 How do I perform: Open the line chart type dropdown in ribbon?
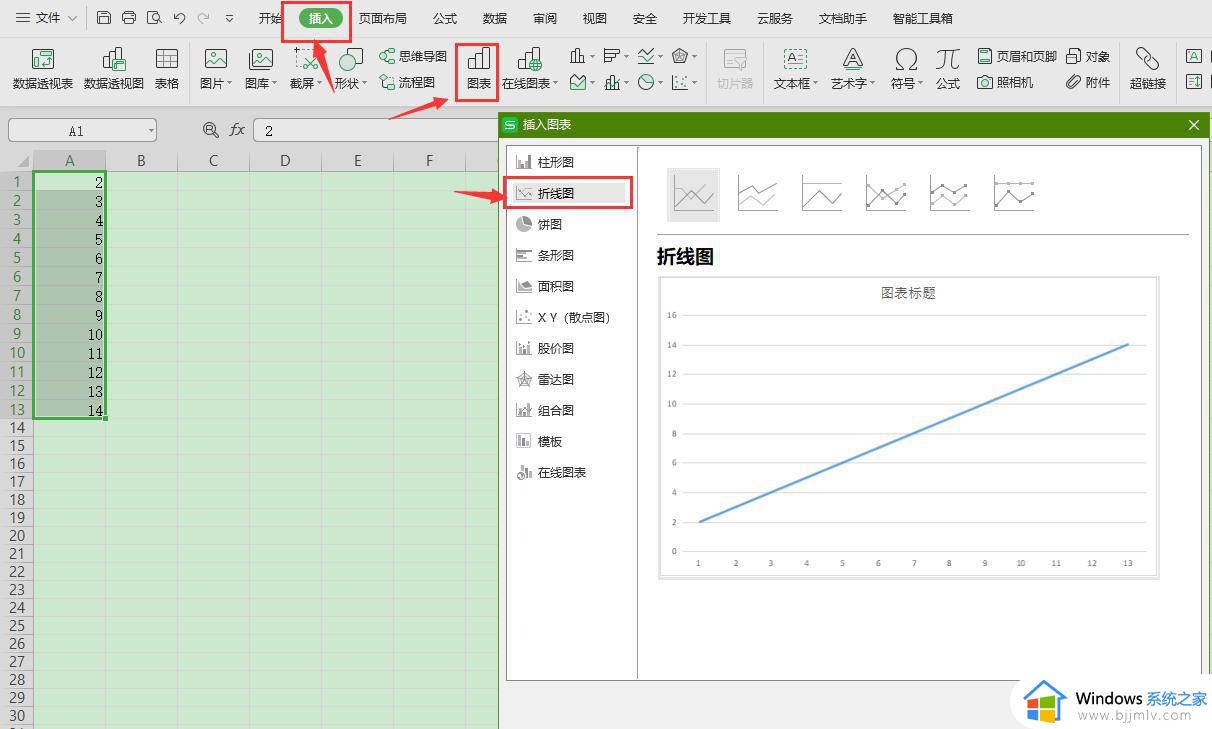[651, 56]
